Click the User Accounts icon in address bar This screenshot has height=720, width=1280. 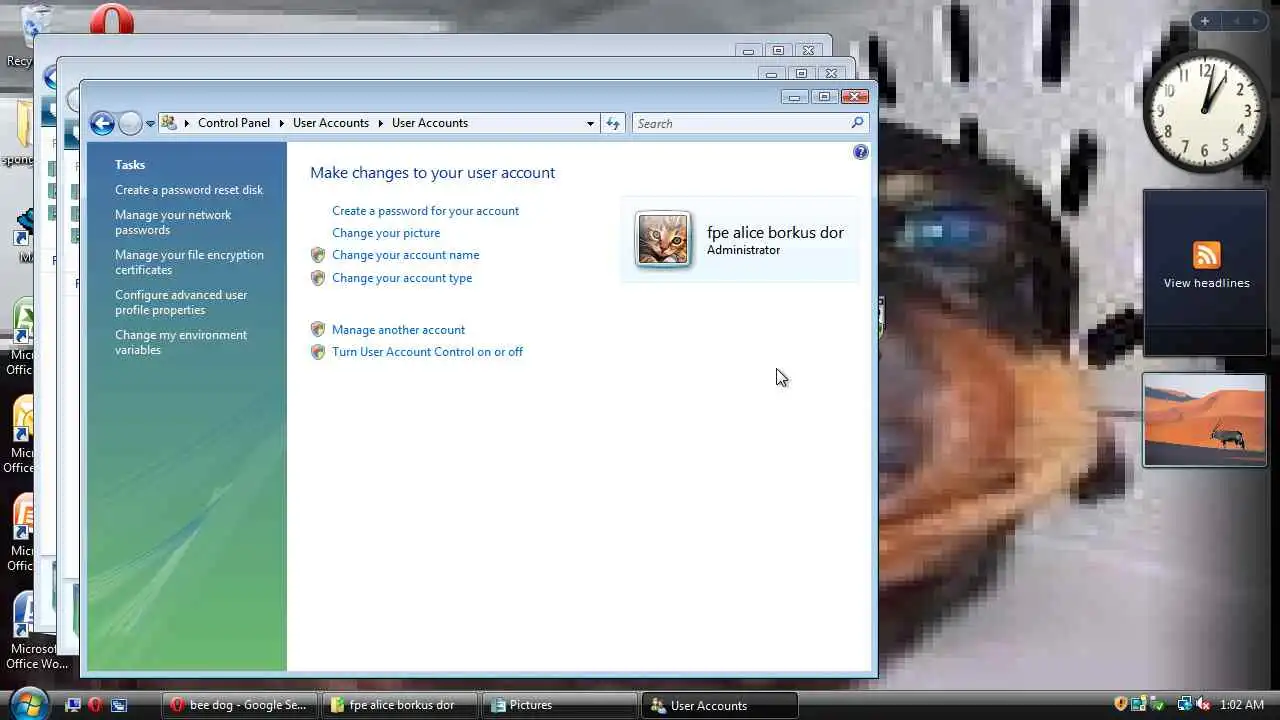[169, 123]
